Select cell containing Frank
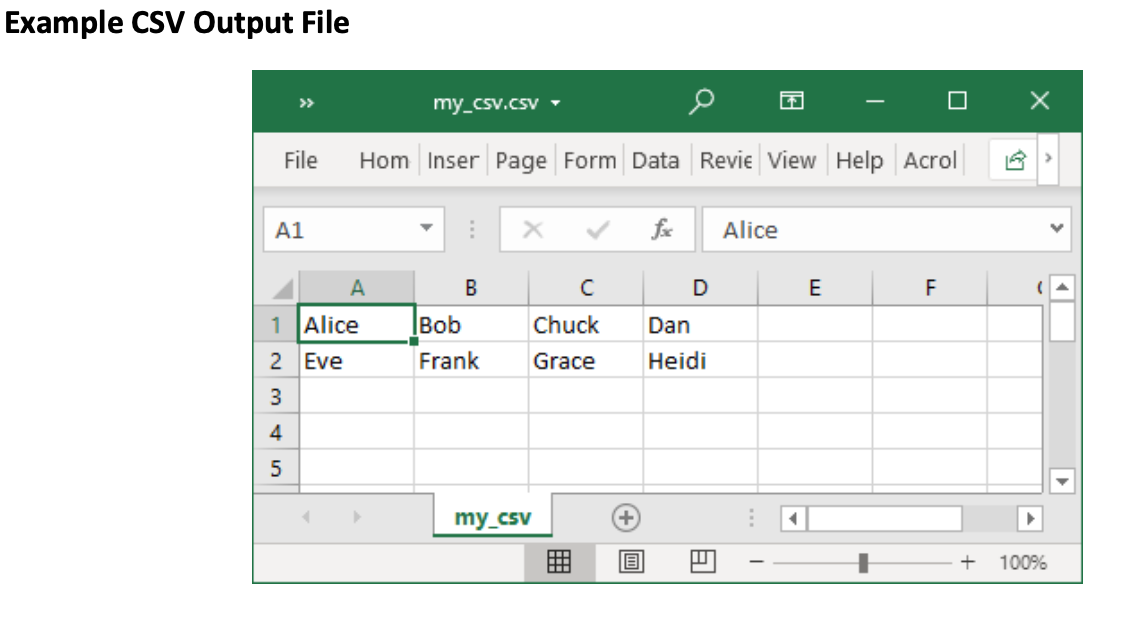 [471, 361]
